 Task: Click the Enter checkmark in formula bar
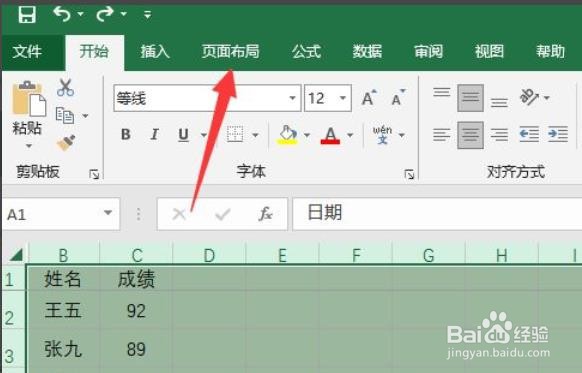(223, 214)
